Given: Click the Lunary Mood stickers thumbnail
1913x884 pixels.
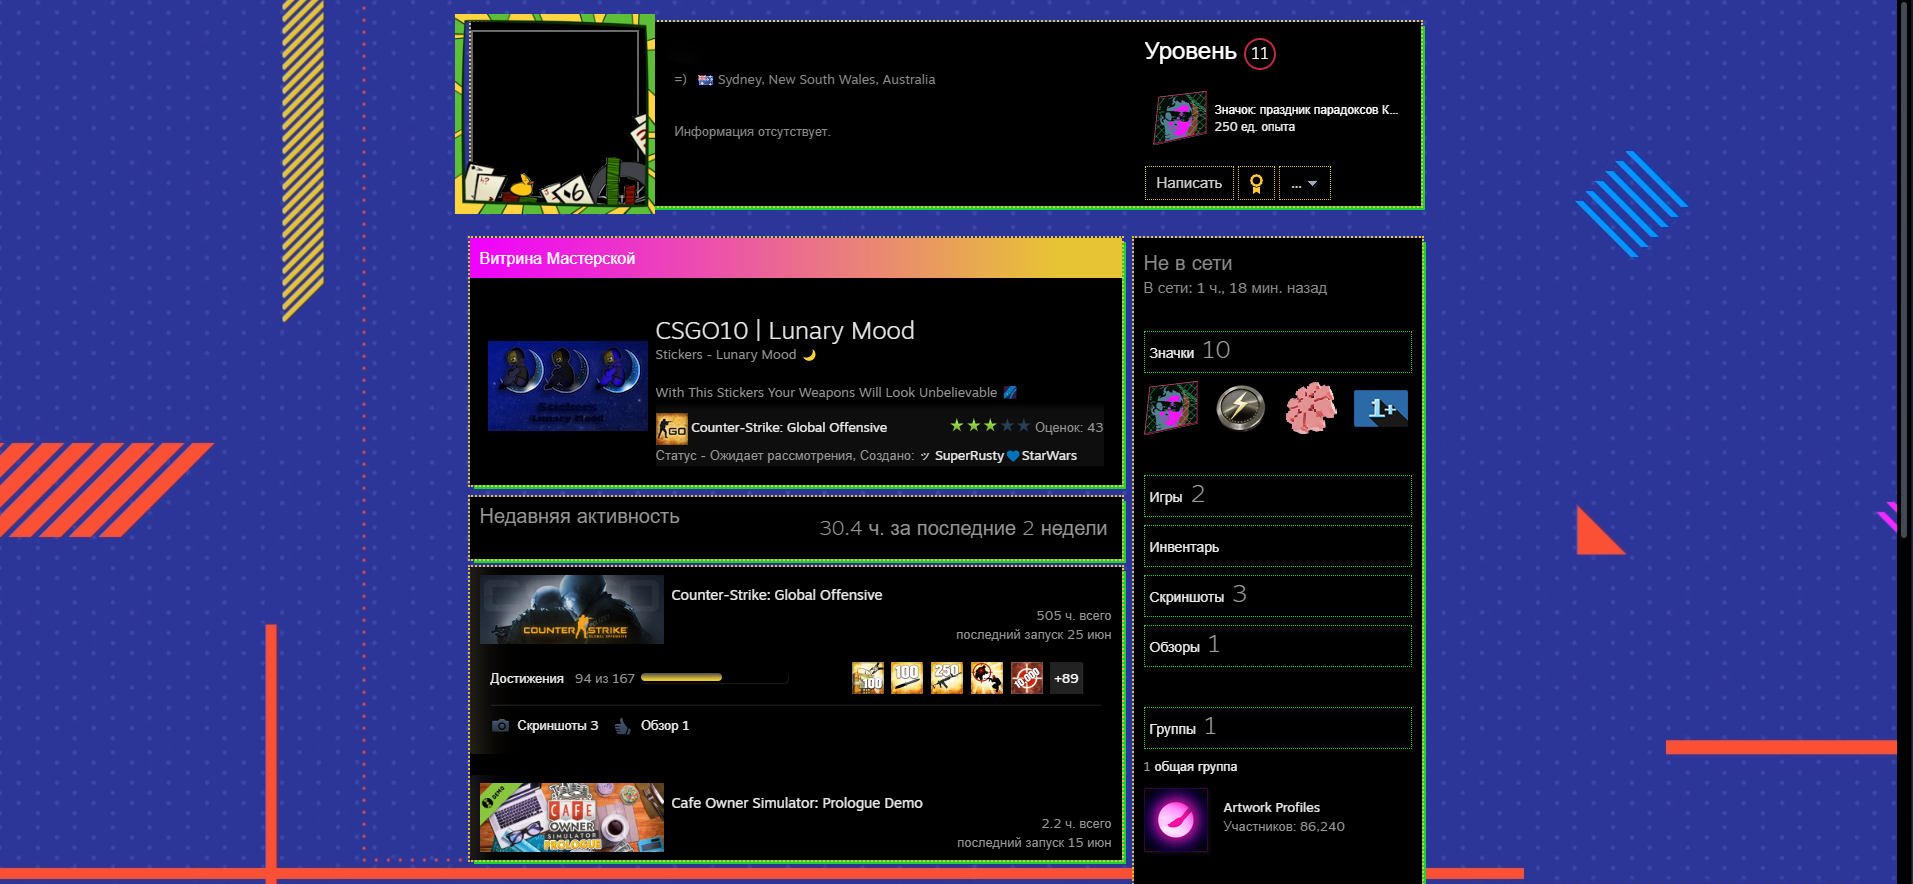Looking at the screenshot, I should pos(568,386).
